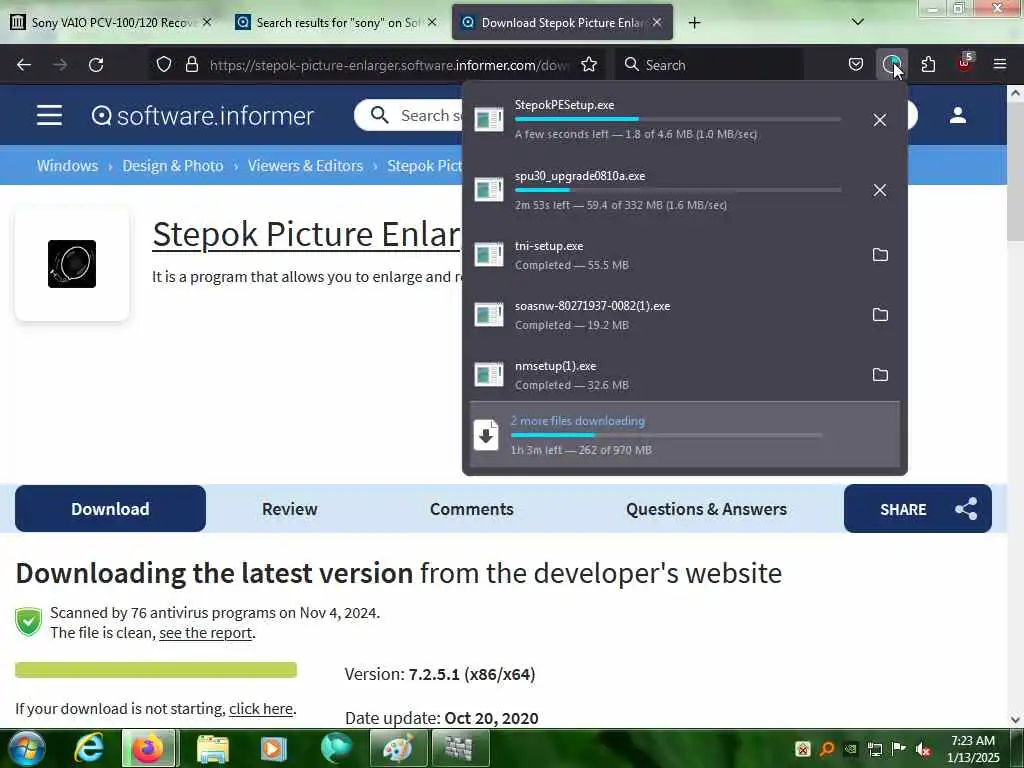
Task: Open software.informer hamburger menu
Action: pos(50,116)
